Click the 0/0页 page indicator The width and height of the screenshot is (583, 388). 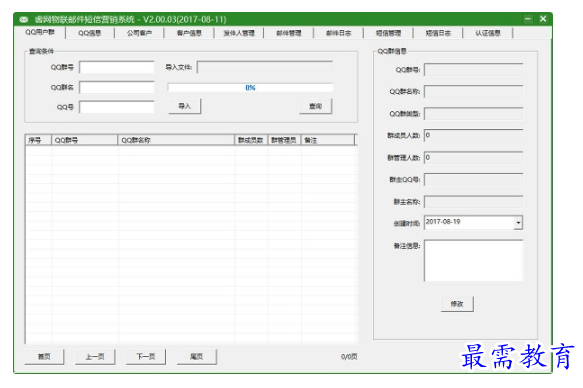[349, 357]
